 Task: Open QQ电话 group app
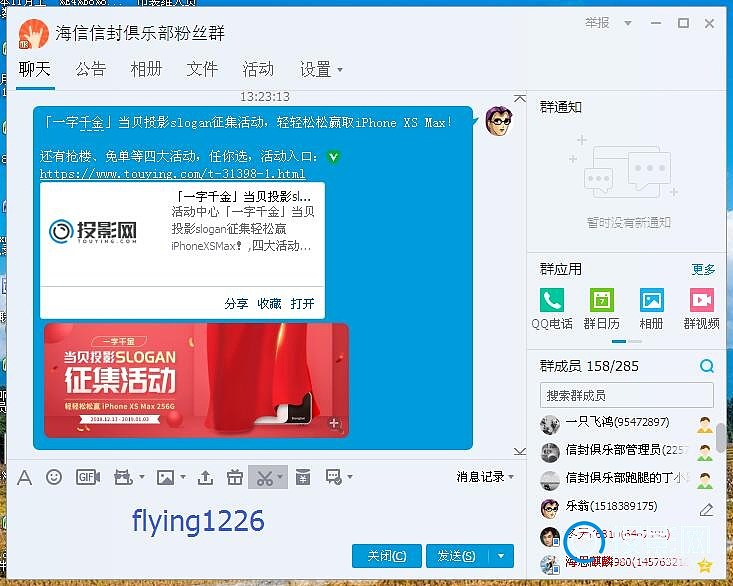tap(552, 300)
